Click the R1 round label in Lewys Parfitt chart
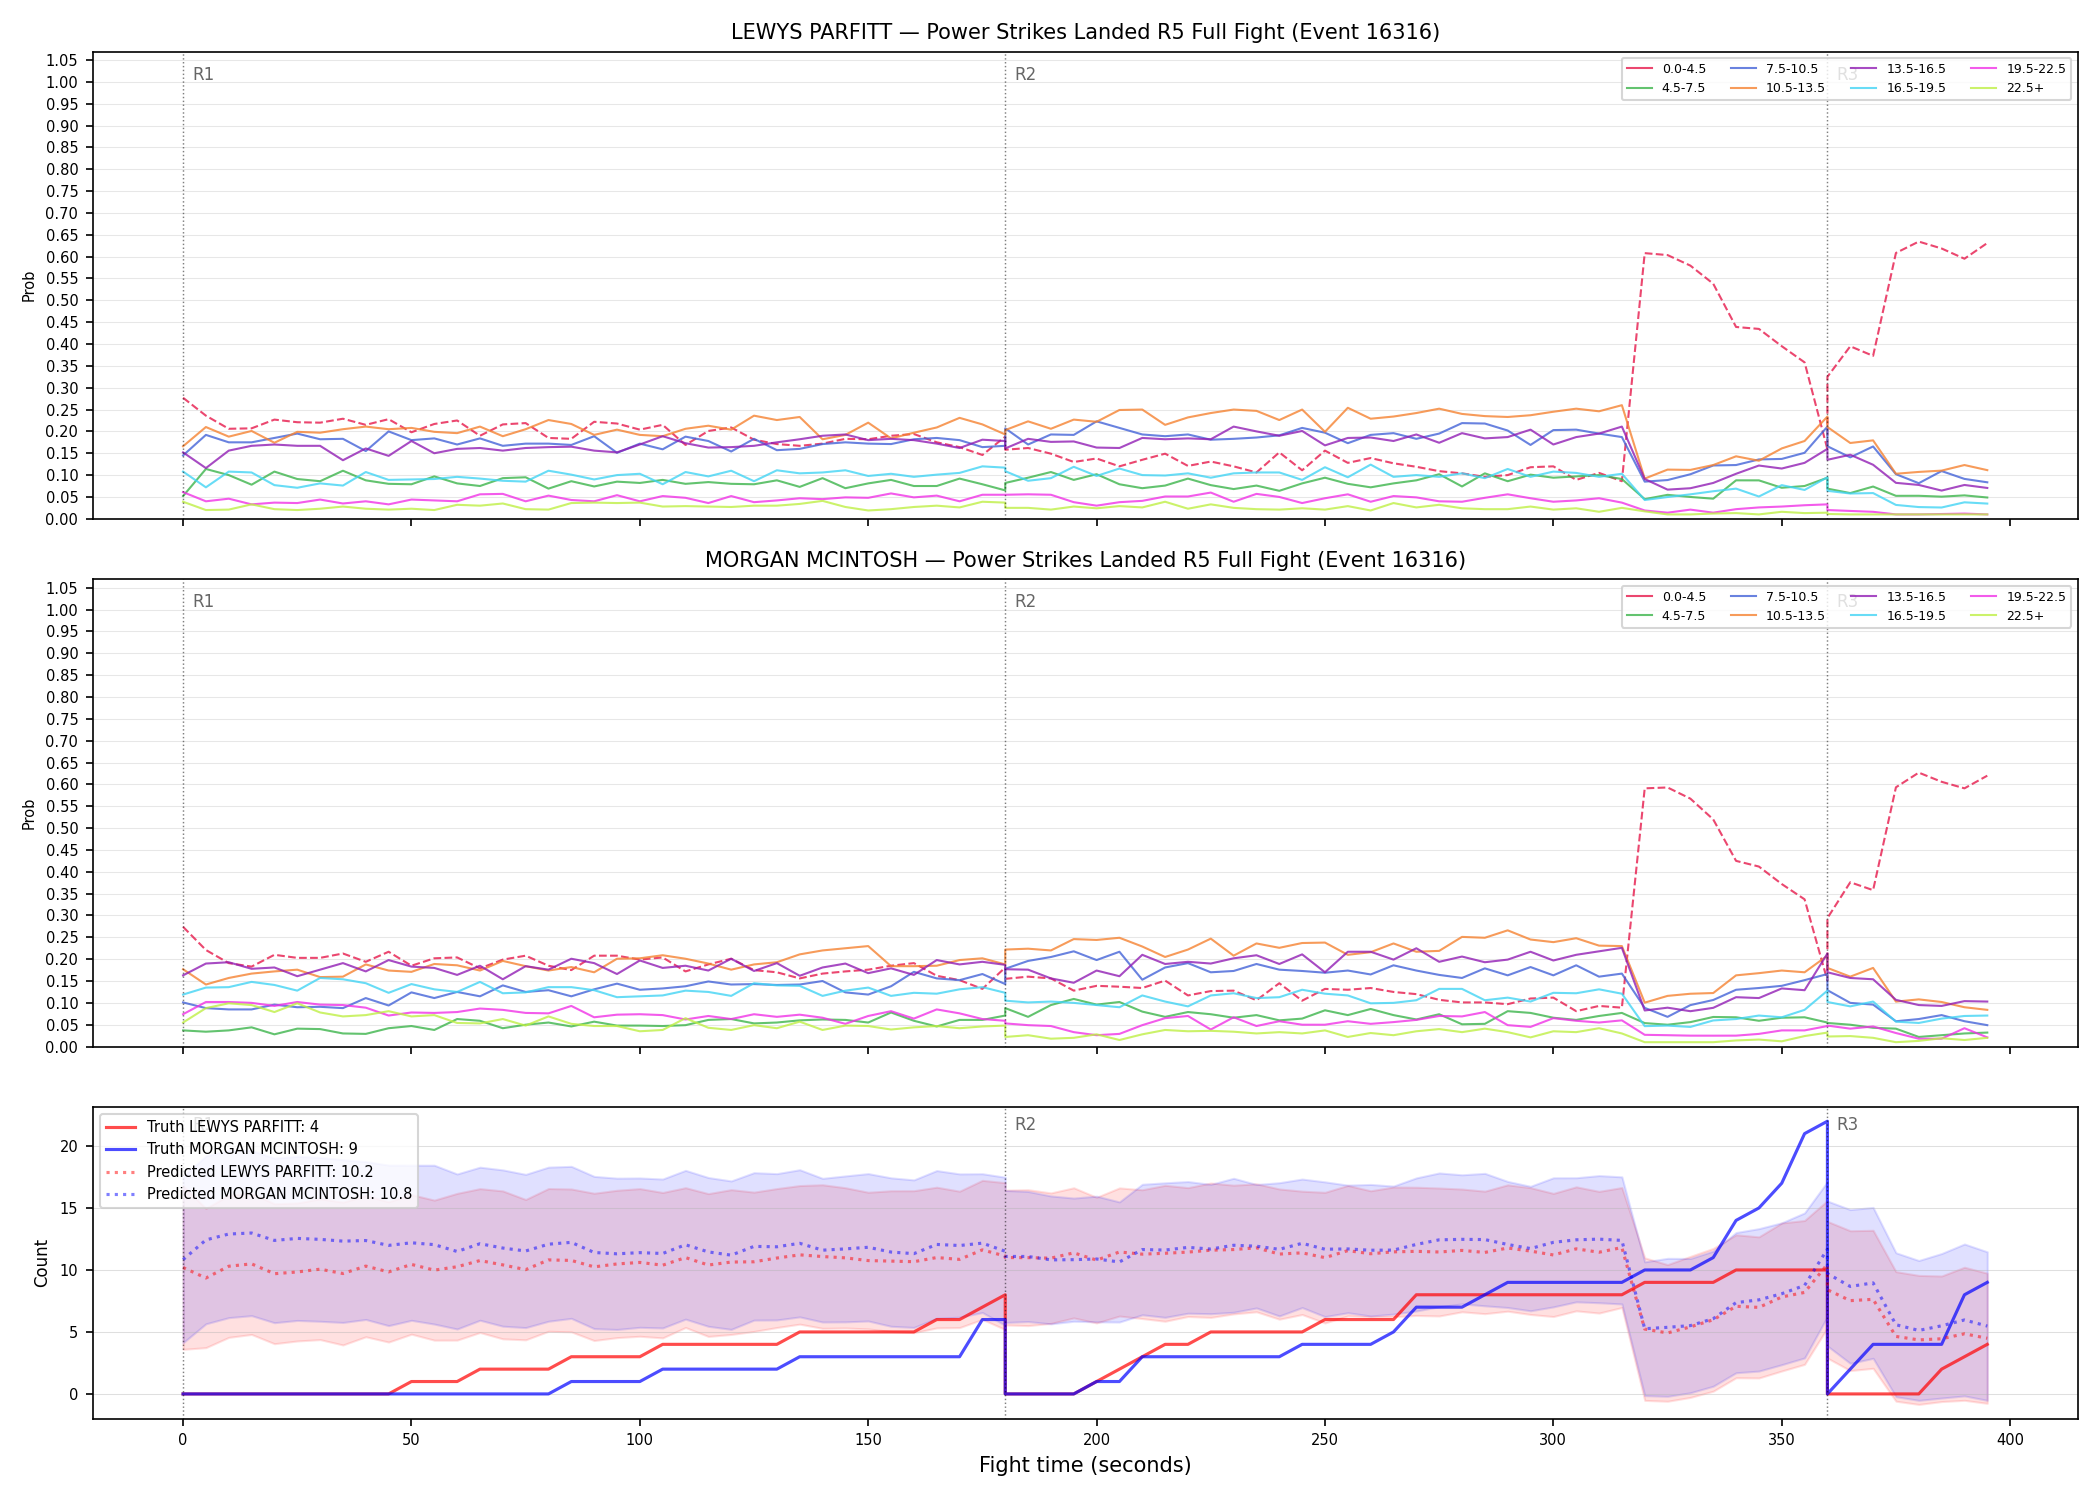This screenshot has height=1500, width=2100. click(x=203, y=74)
